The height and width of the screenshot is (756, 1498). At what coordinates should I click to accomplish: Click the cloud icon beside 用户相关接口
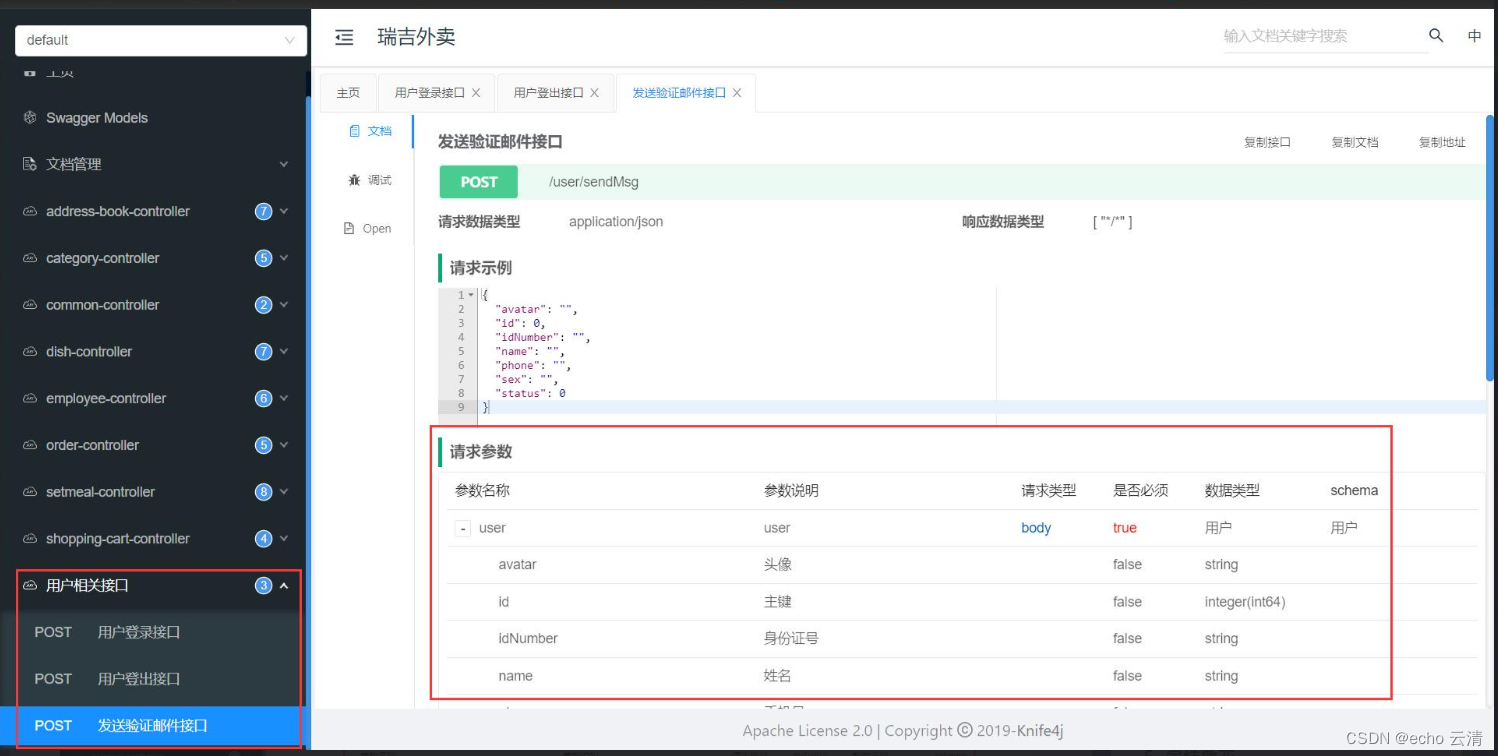click(x=30, y=585)
